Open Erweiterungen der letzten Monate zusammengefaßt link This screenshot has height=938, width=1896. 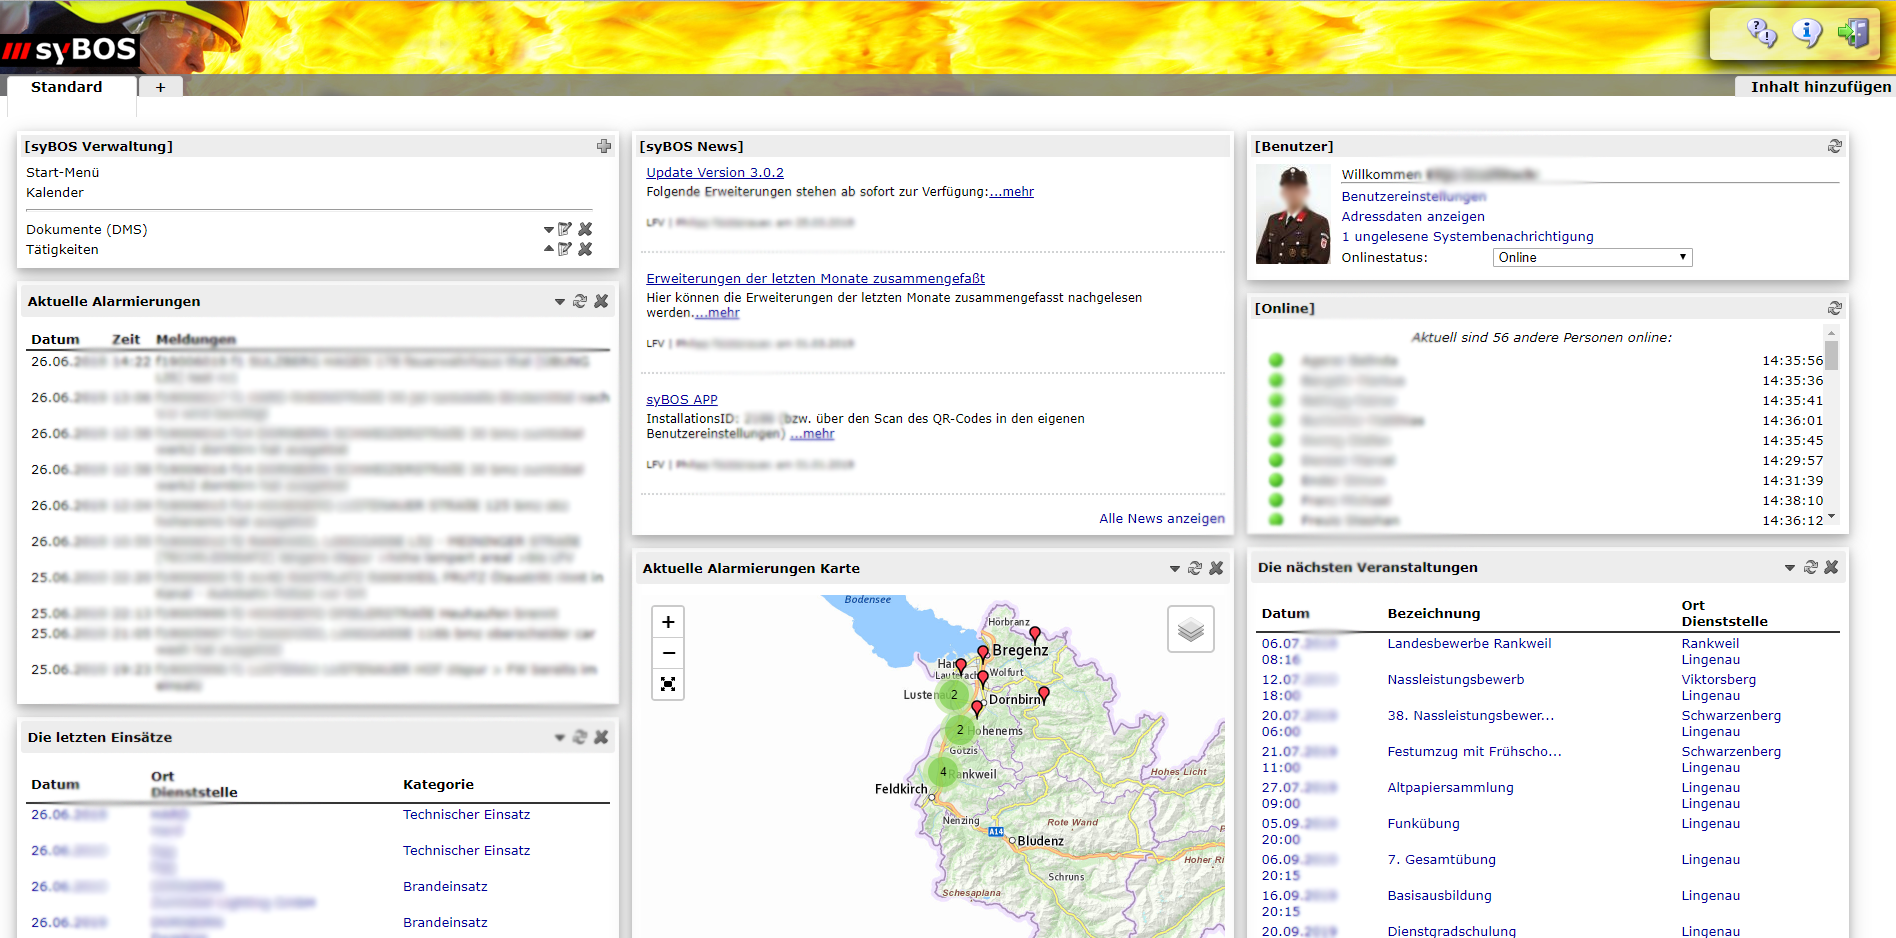[x=816, y=279]
